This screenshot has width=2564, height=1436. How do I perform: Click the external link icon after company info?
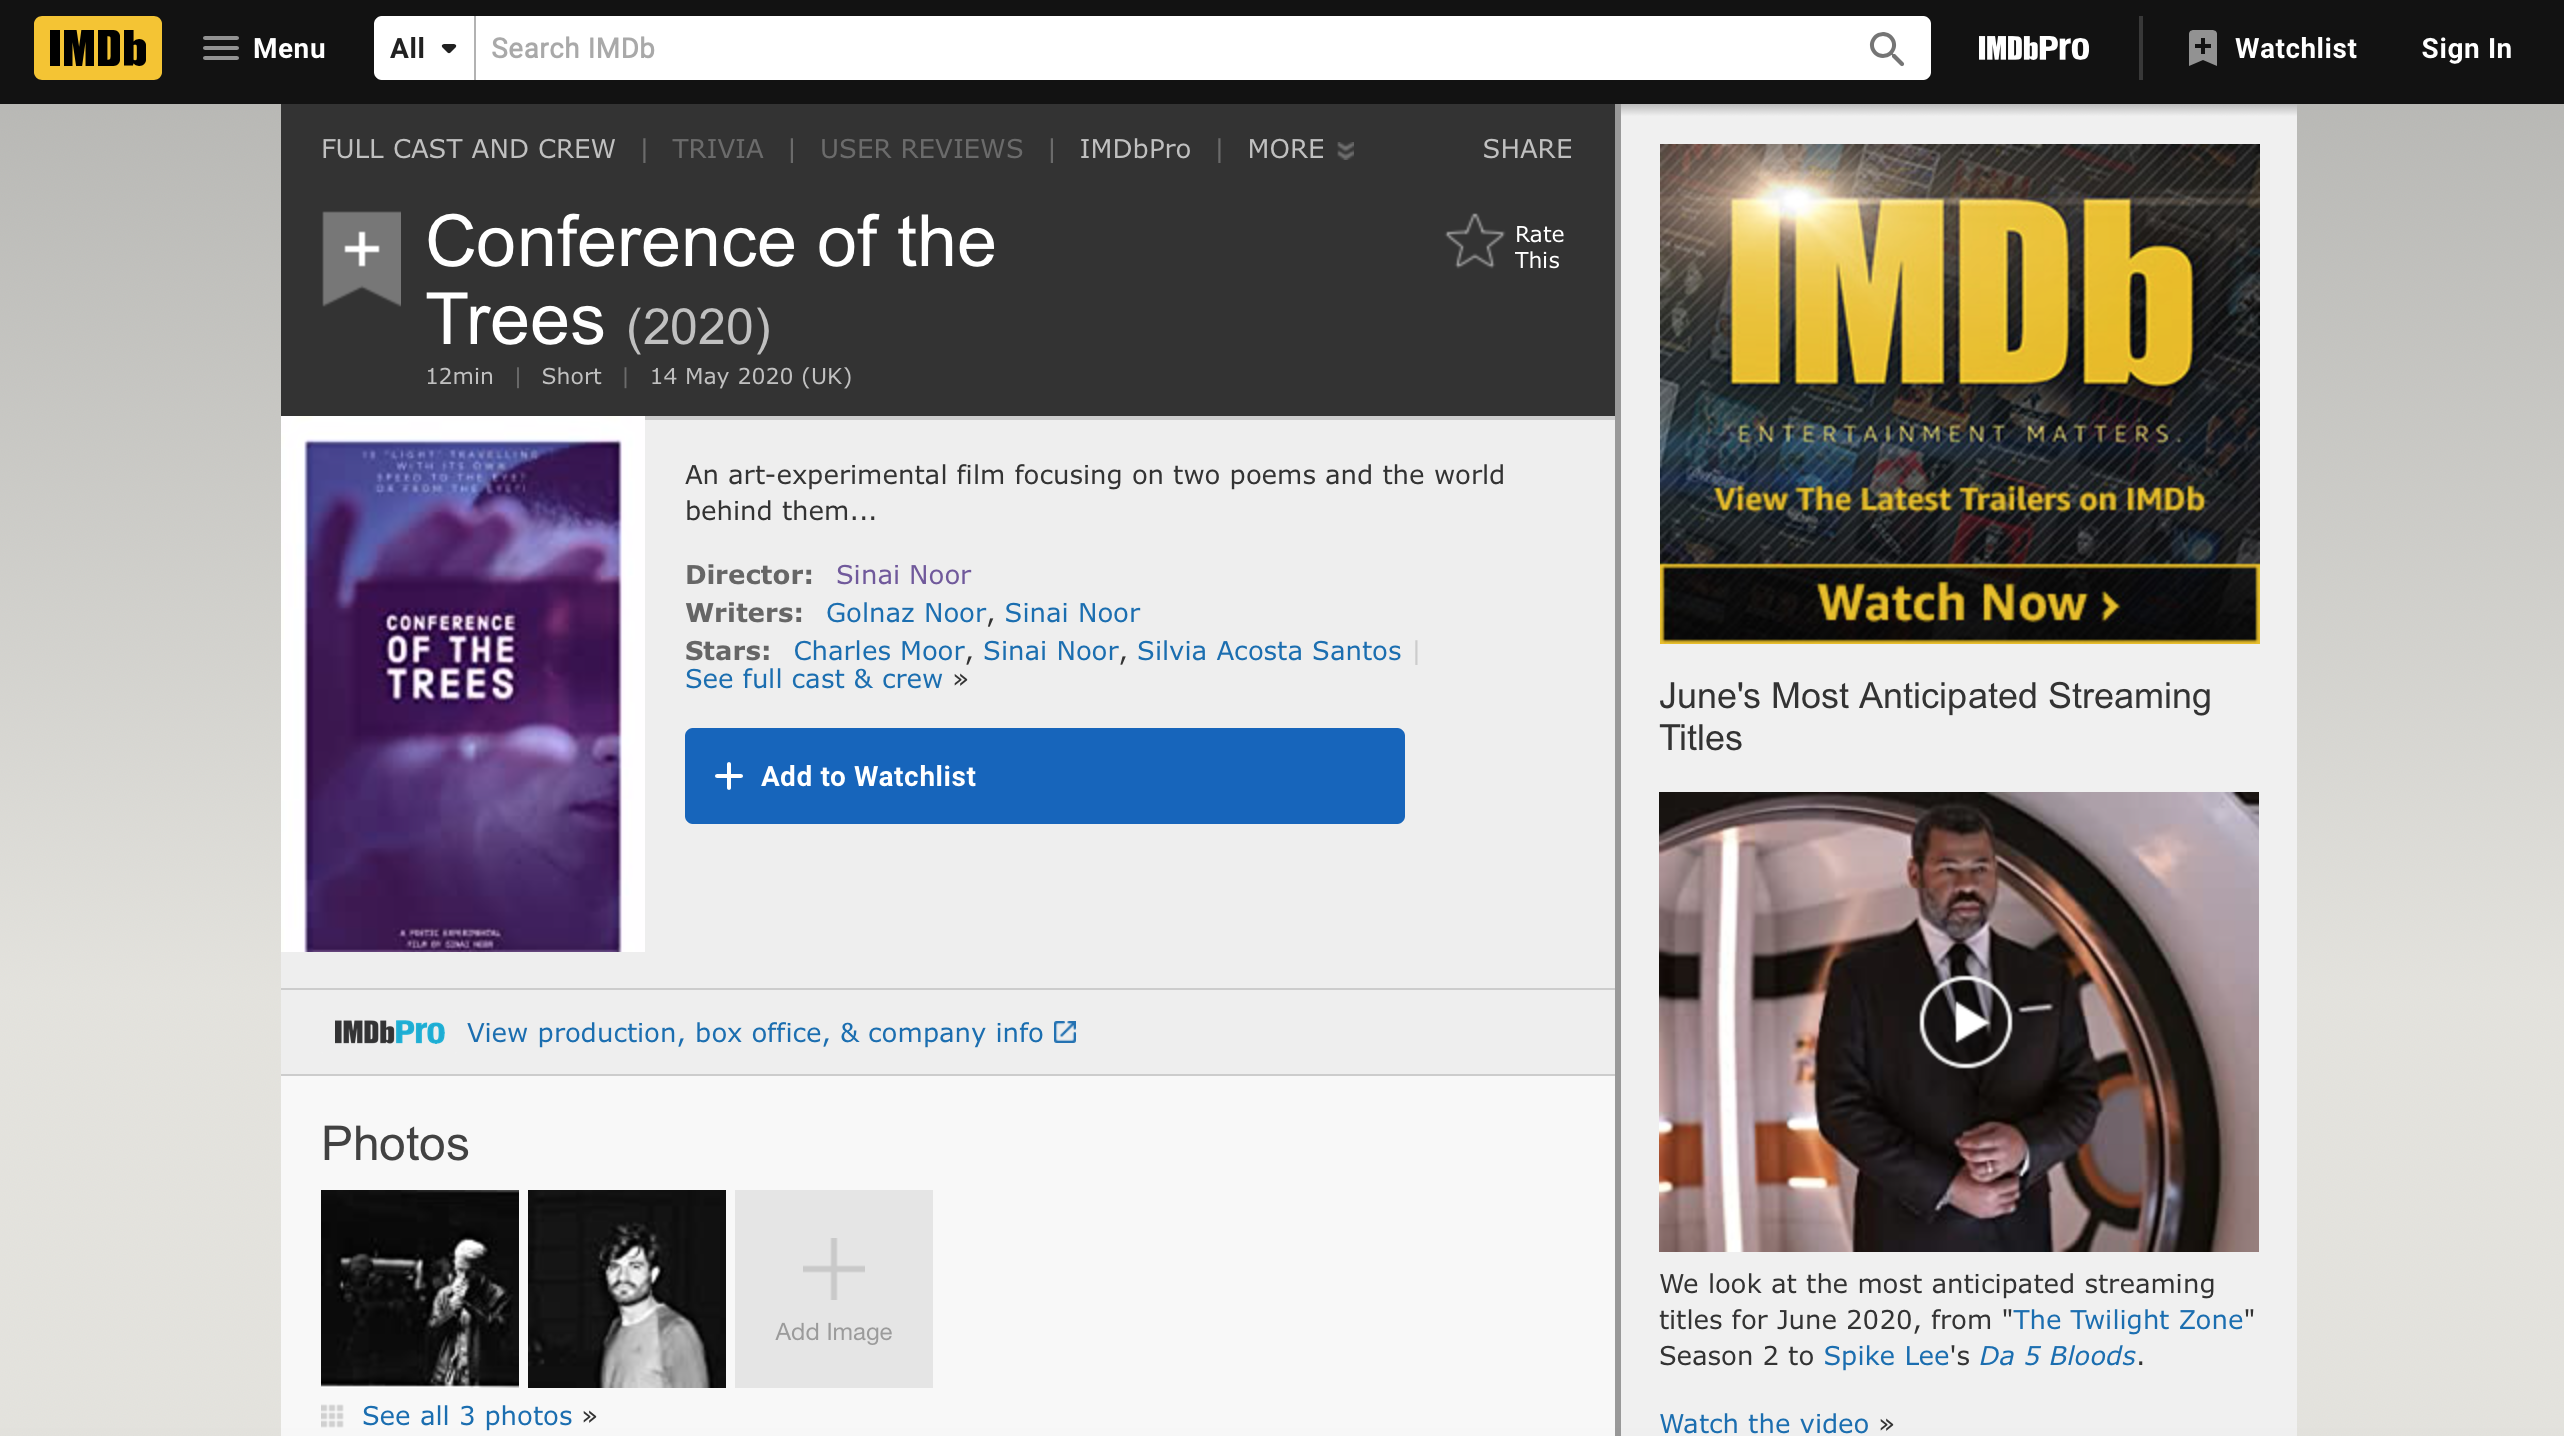(x=1066, y=1032)
